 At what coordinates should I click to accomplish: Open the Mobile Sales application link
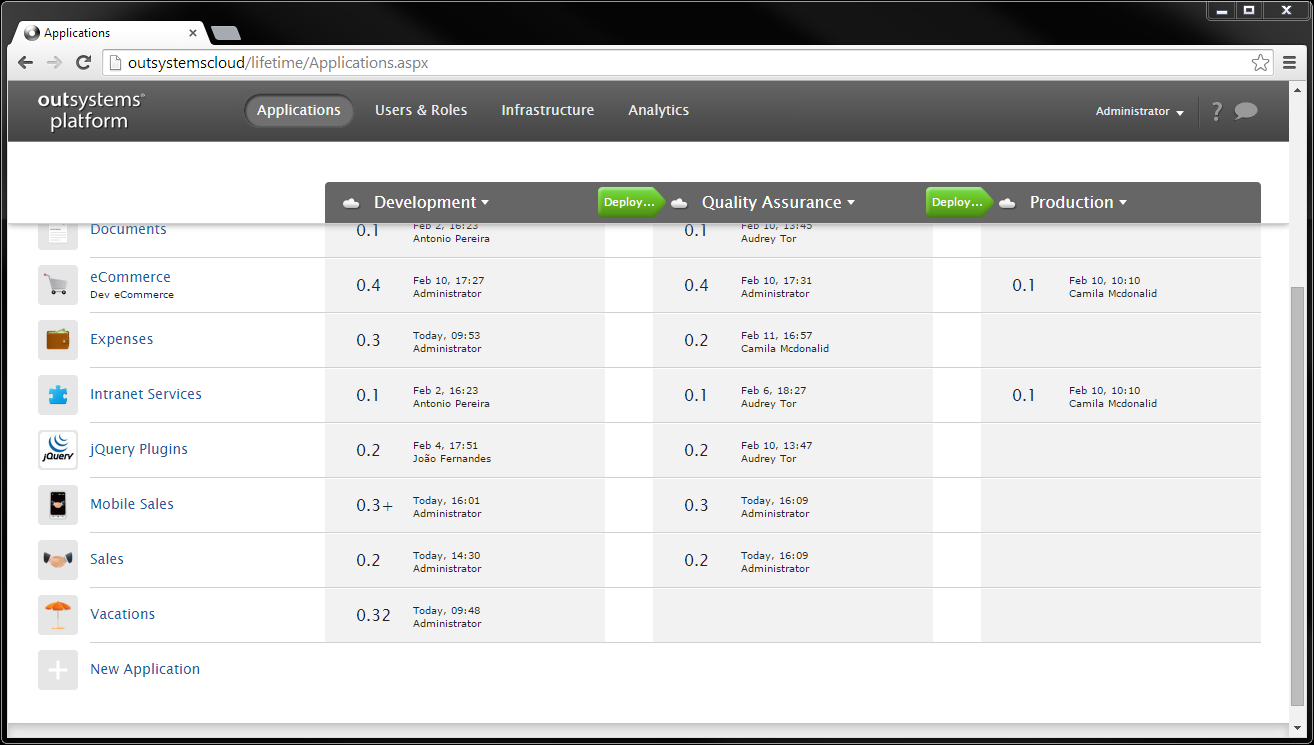pos(132,504)
